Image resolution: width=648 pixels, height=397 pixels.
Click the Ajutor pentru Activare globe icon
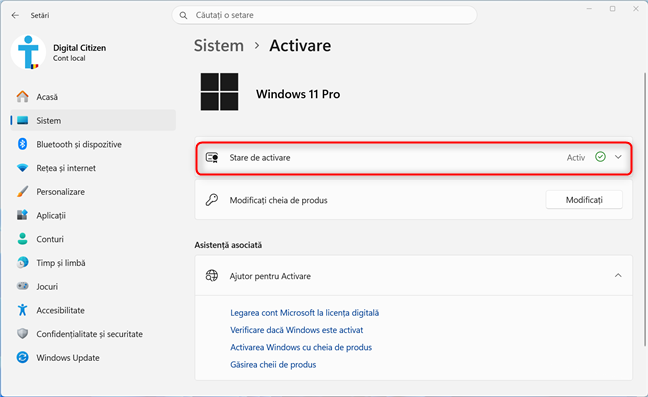tap(212, 276)
